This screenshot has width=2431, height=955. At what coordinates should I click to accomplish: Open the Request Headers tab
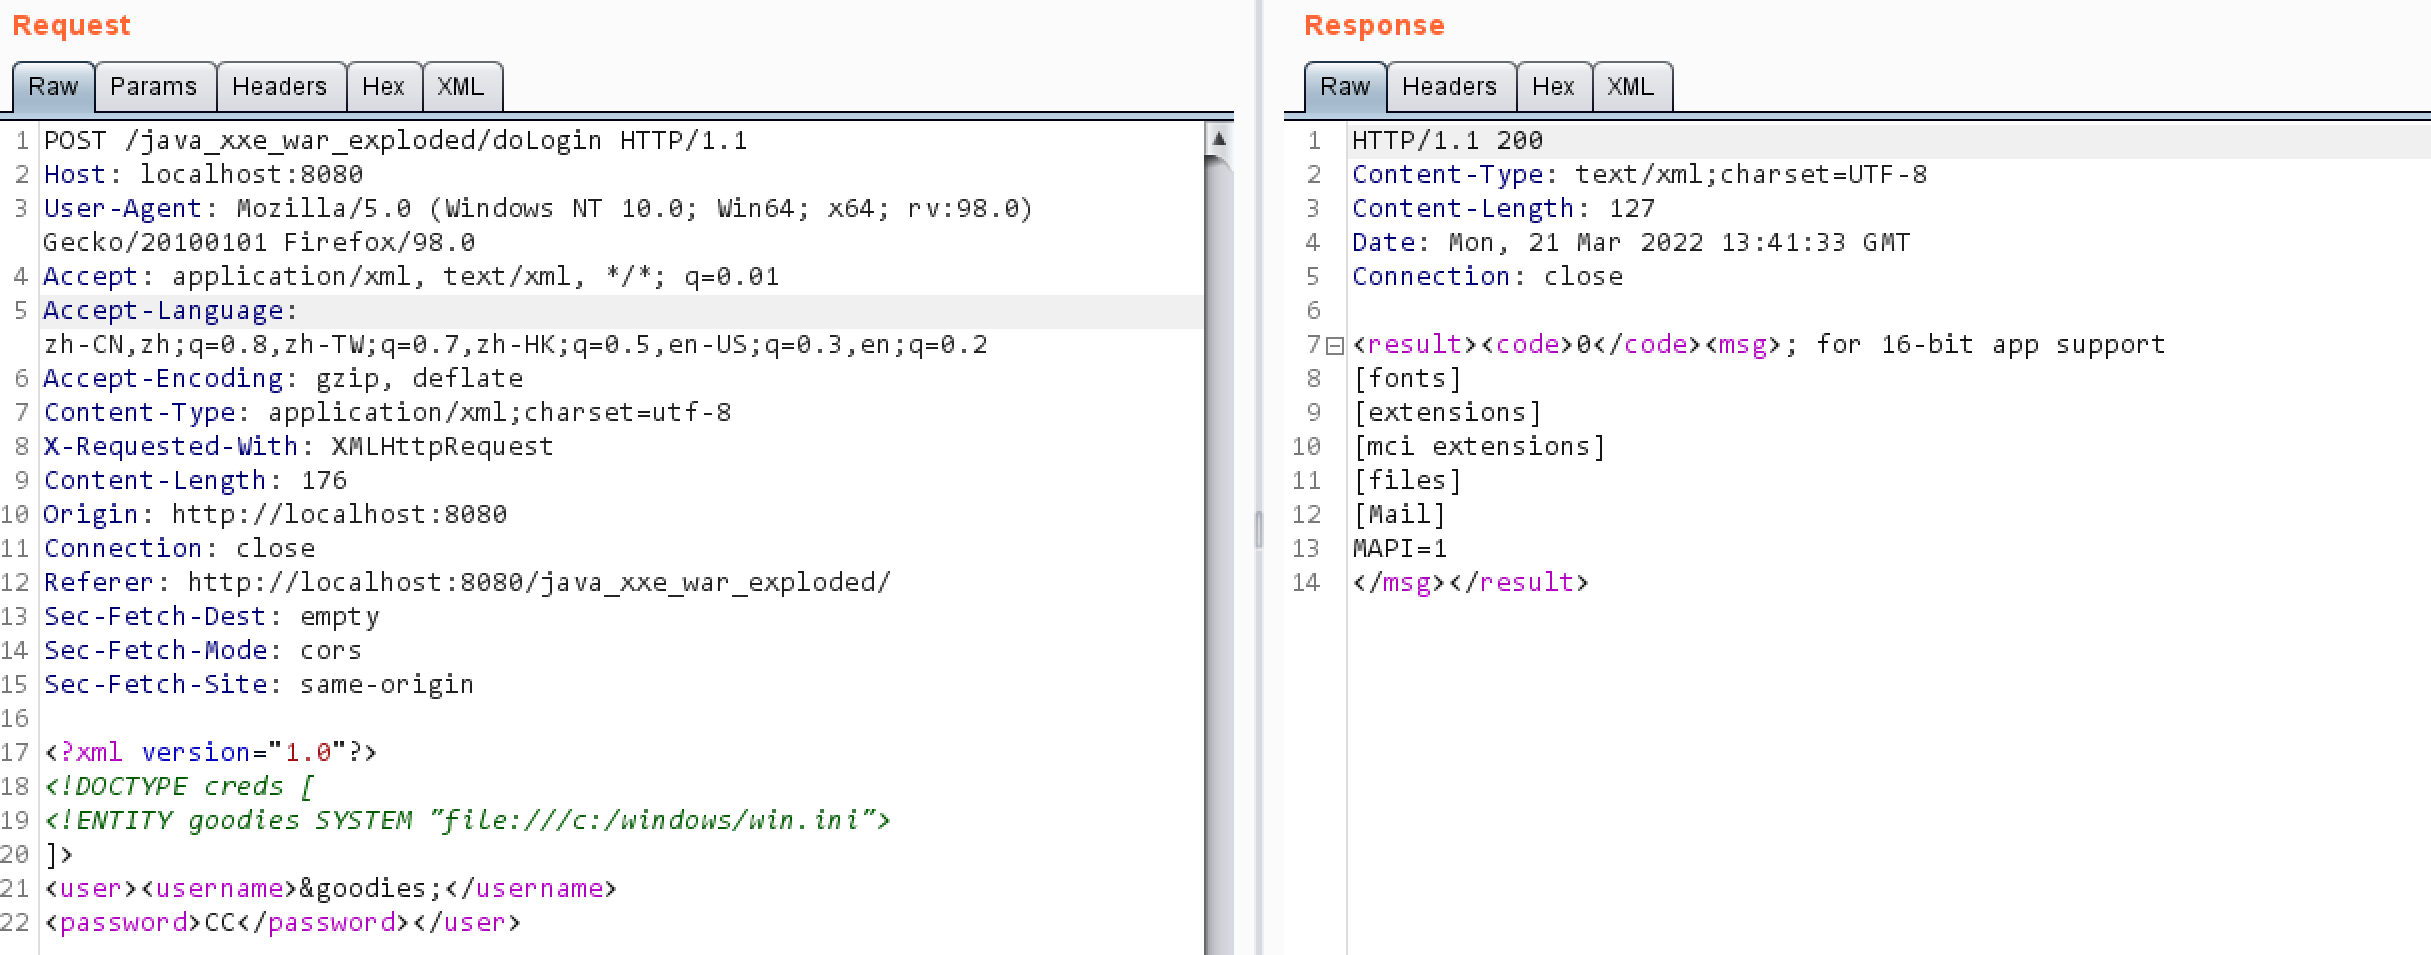280,87
